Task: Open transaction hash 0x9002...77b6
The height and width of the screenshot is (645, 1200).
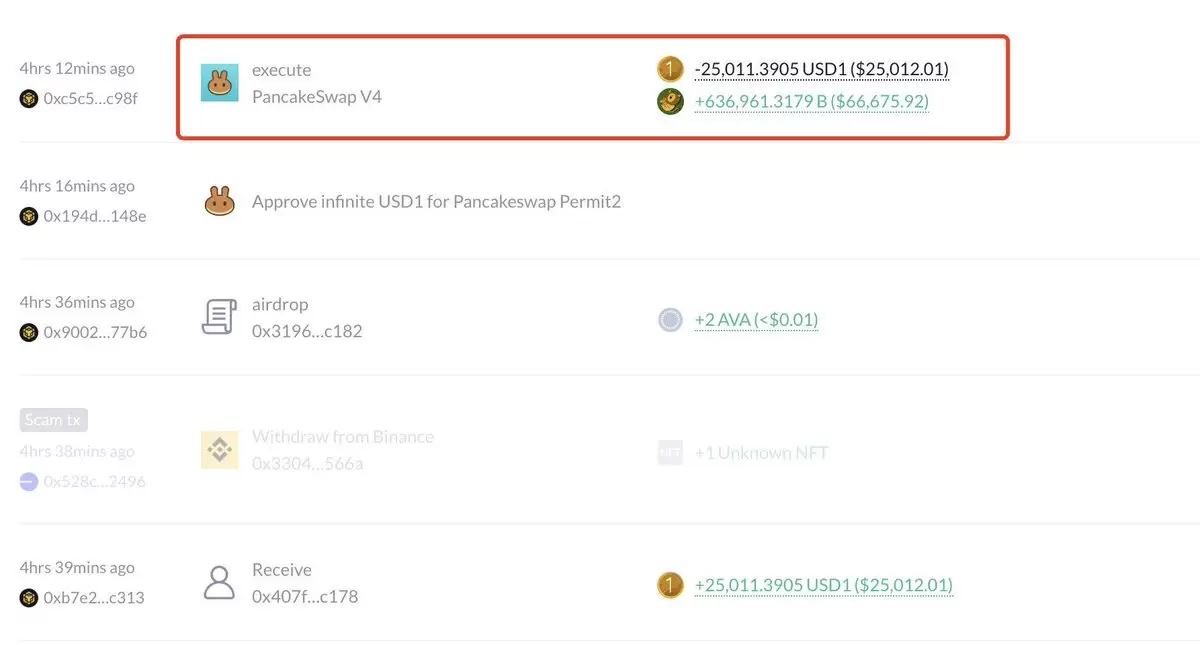Action: [95, 332]
